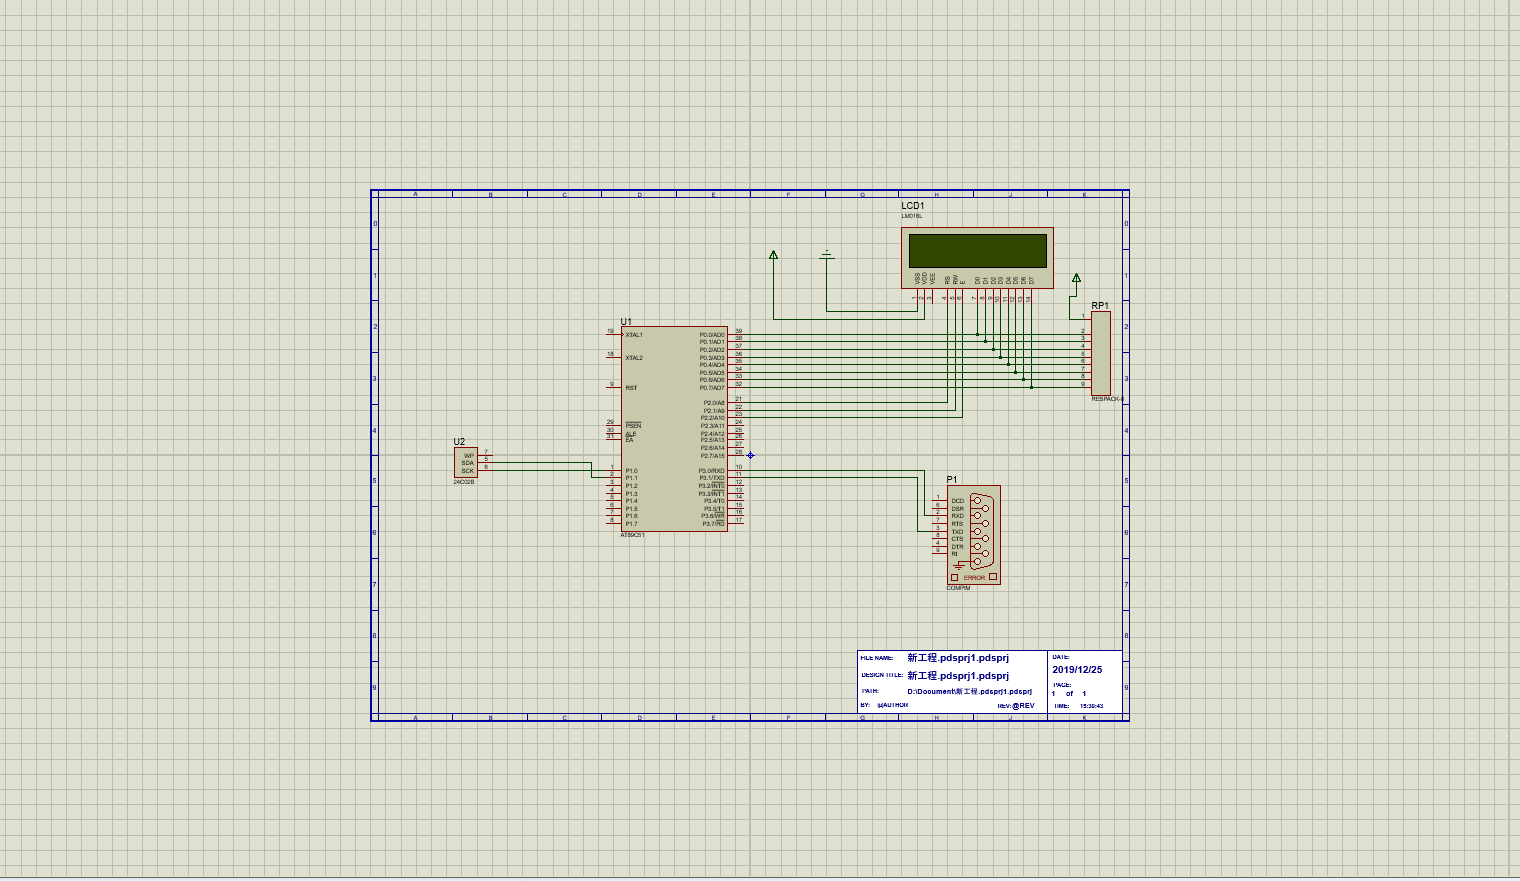
Task: Click the LM016L part value label
Action: click(x=912, y=216)
